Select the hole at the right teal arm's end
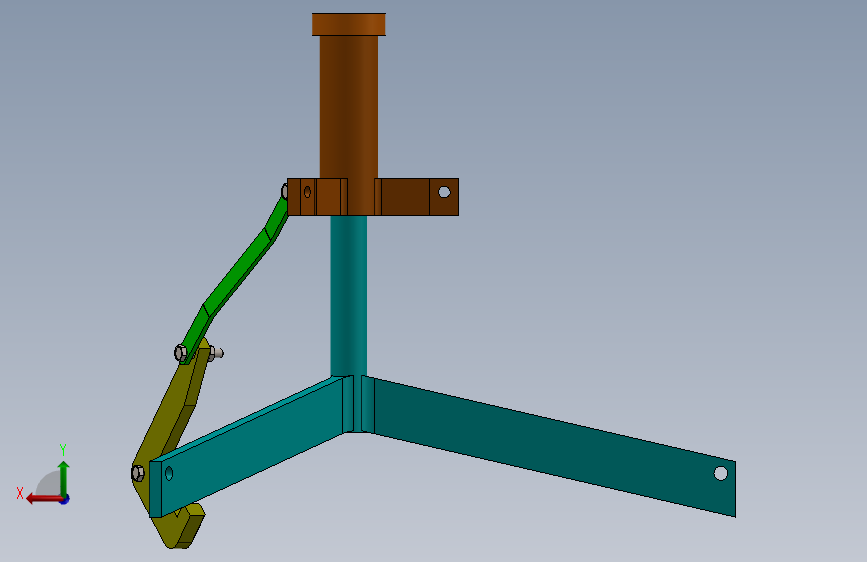The image size is (867, 562). point(720,473)
